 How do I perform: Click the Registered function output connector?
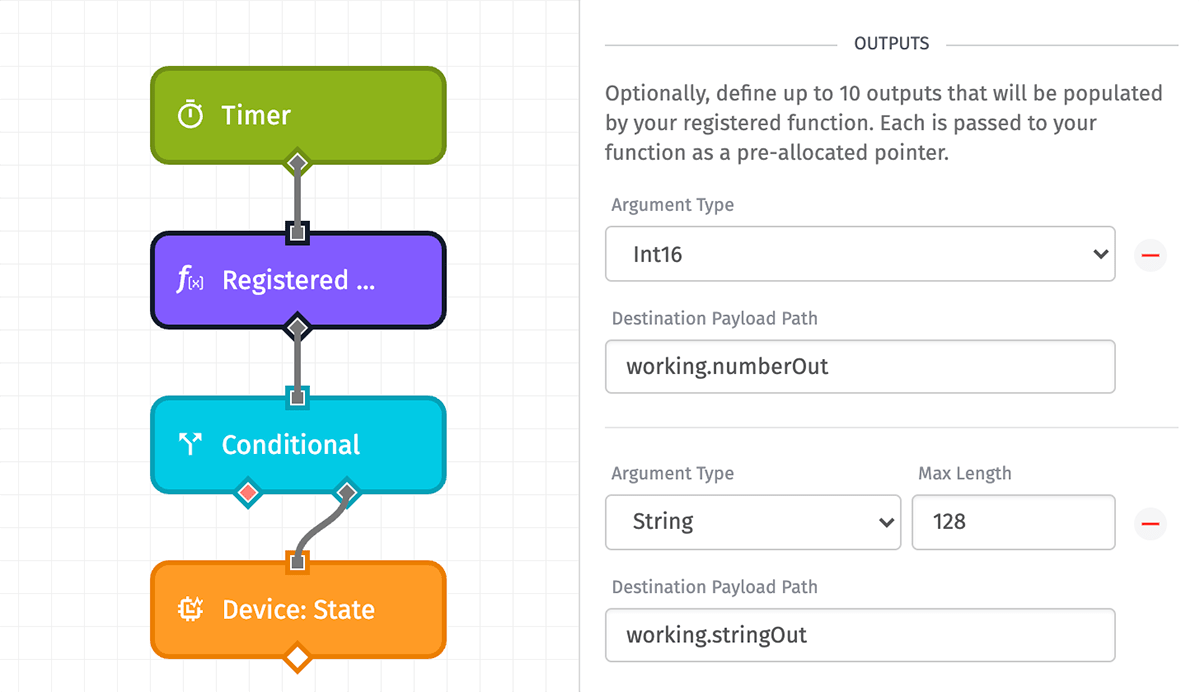pyautogui.click(x=297, y=327)
